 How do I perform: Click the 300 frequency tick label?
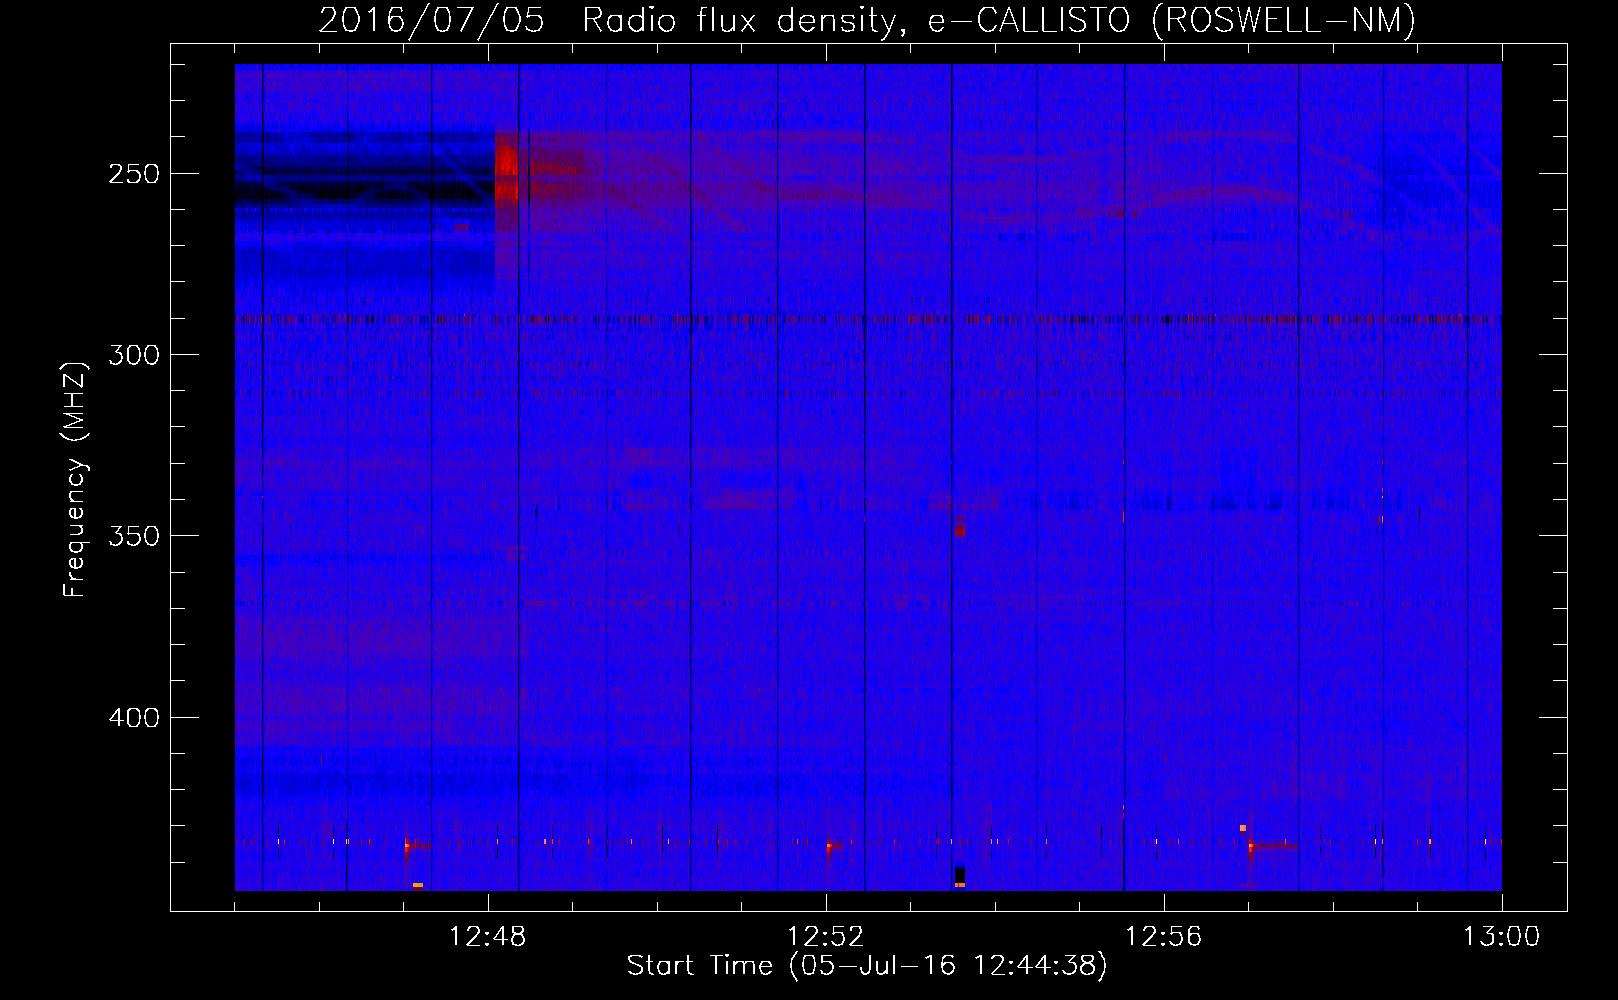(x=134, y=355)
